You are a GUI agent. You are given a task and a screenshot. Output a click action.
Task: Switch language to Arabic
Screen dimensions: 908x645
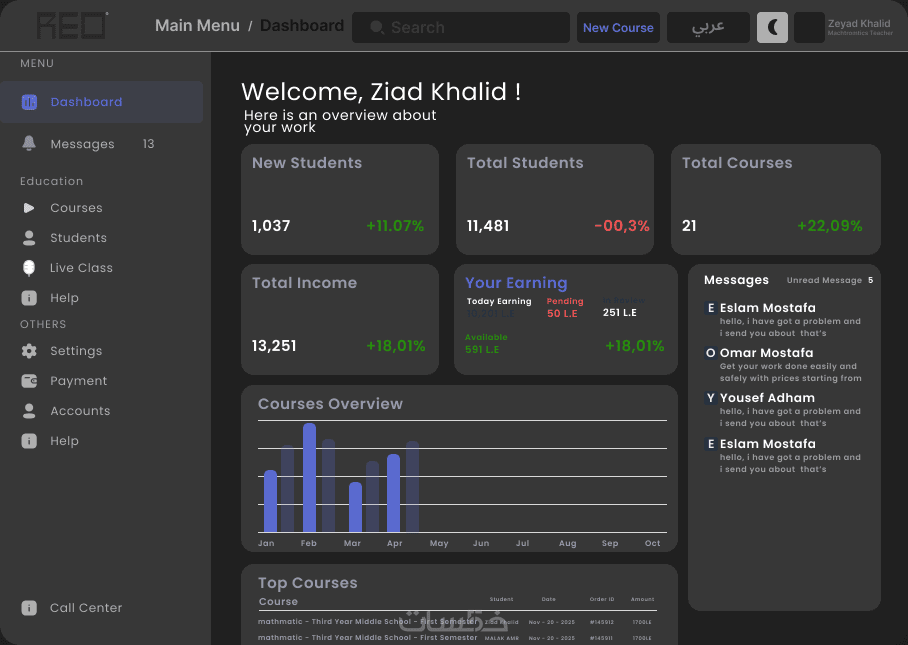[x=708, y=27]
